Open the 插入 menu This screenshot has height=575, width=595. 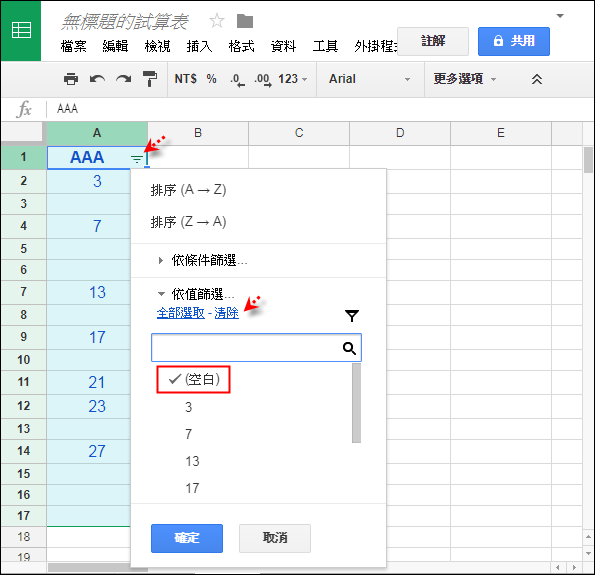point(199,46)
